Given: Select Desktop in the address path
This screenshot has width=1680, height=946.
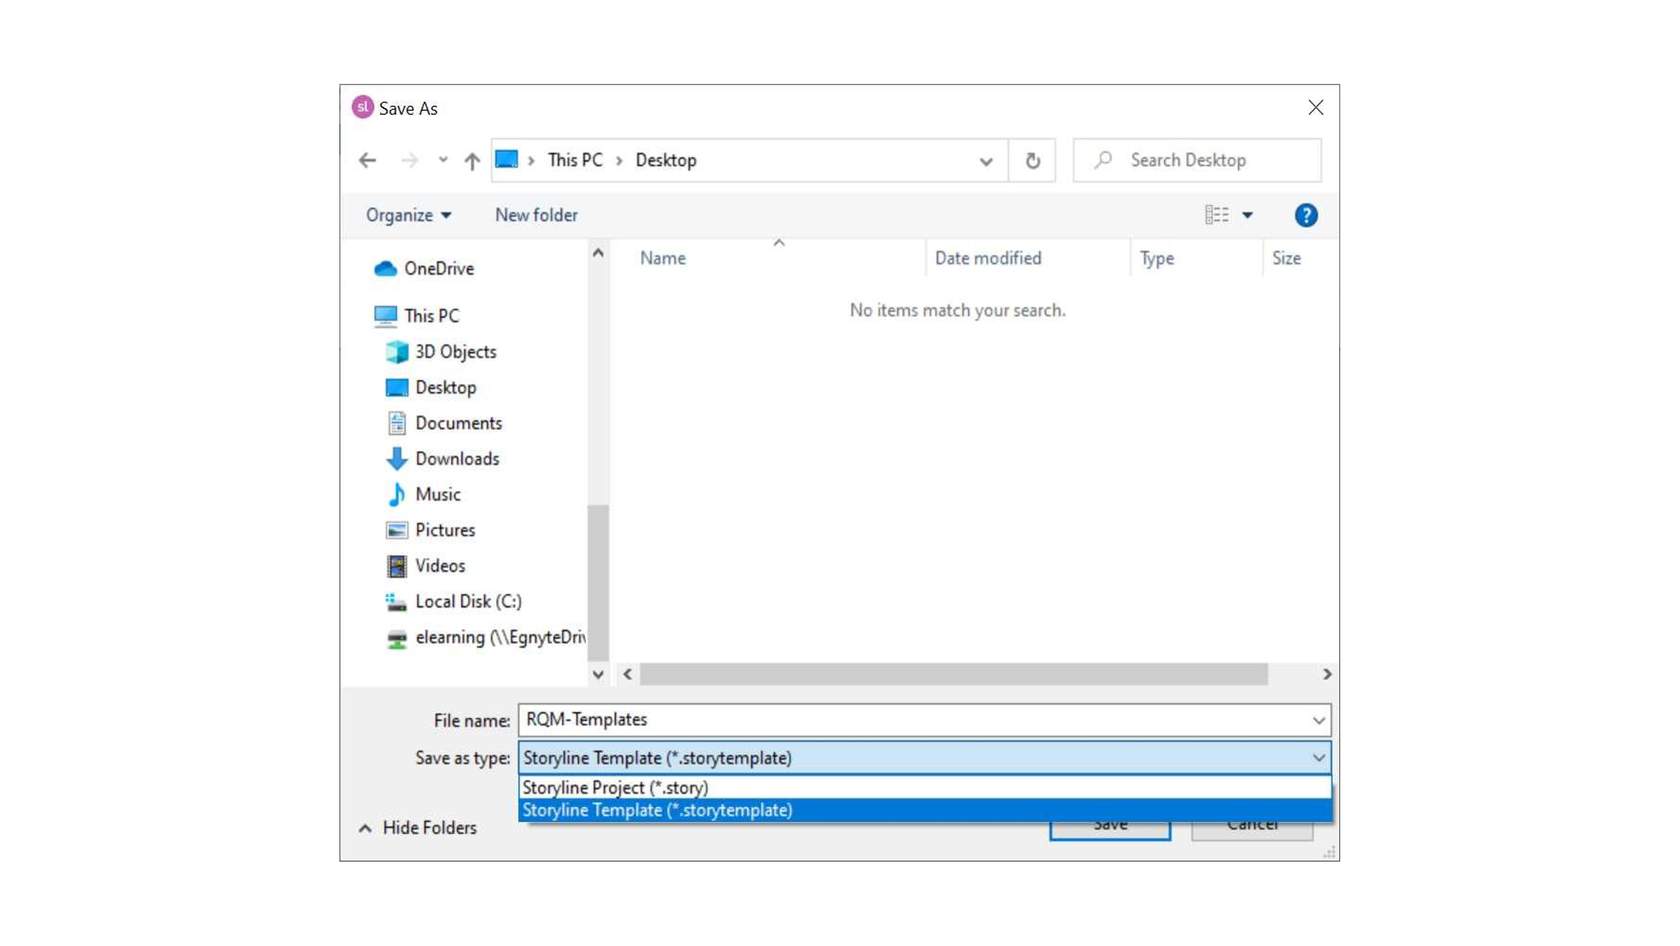Looking at the screenshot, I should [x=666, y=160].
